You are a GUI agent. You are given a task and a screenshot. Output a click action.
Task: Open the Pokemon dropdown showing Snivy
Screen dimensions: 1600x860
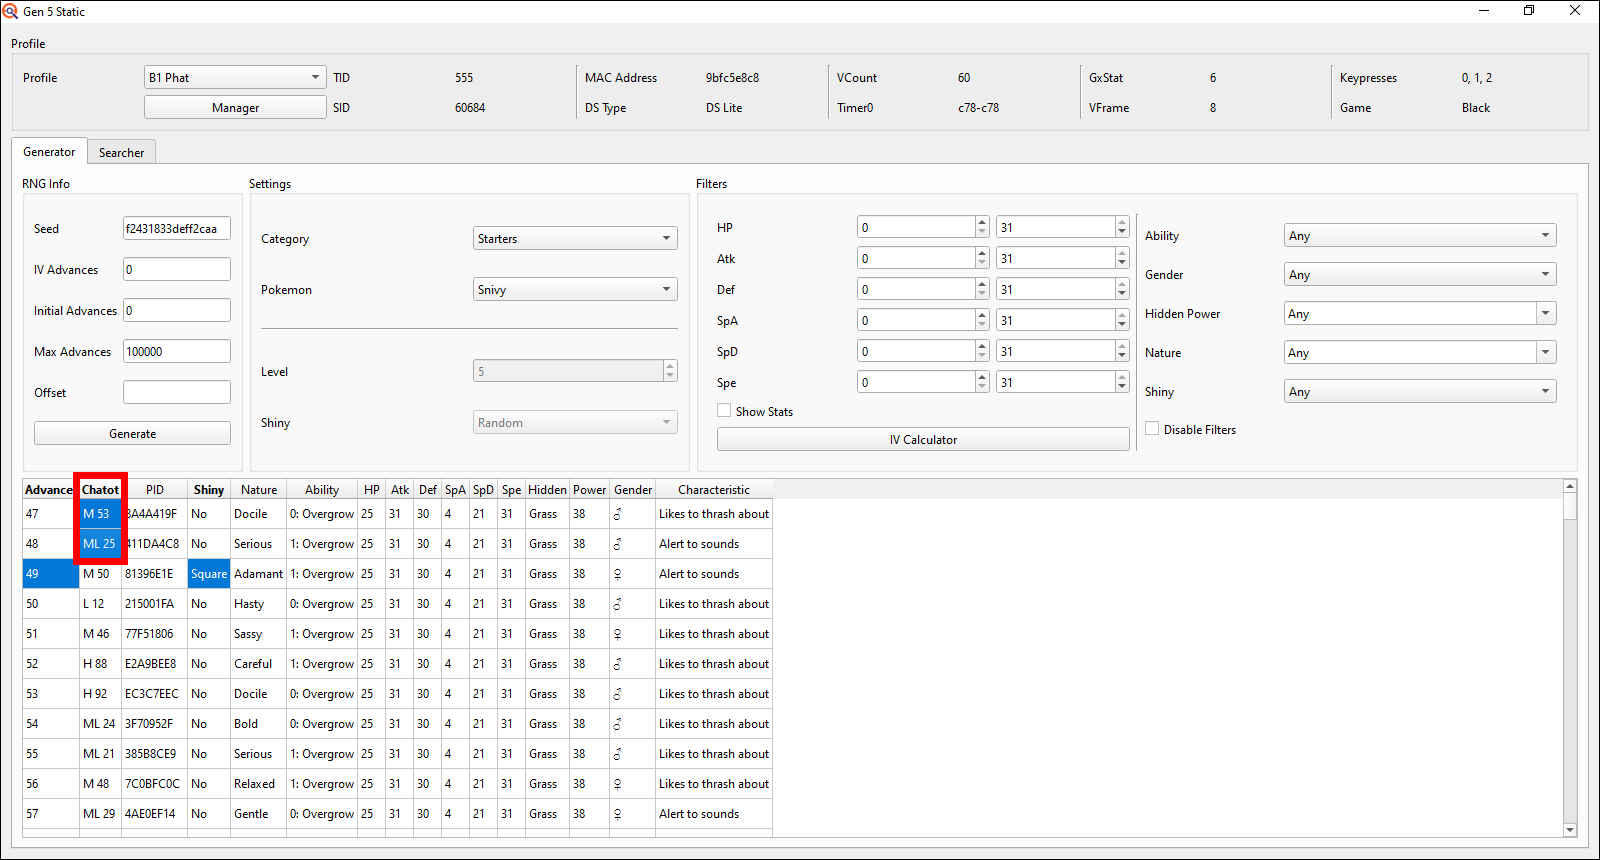pyautogui.click(x=574, y=290)
